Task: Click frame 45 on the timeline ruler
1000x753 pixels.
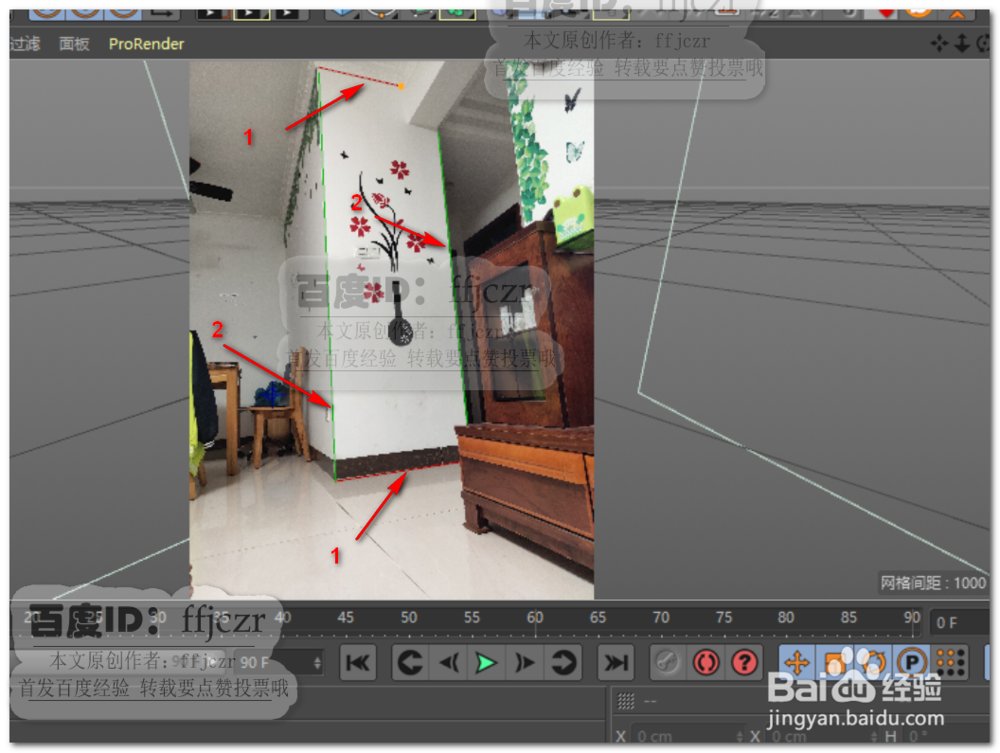Action: click(346, 618)
